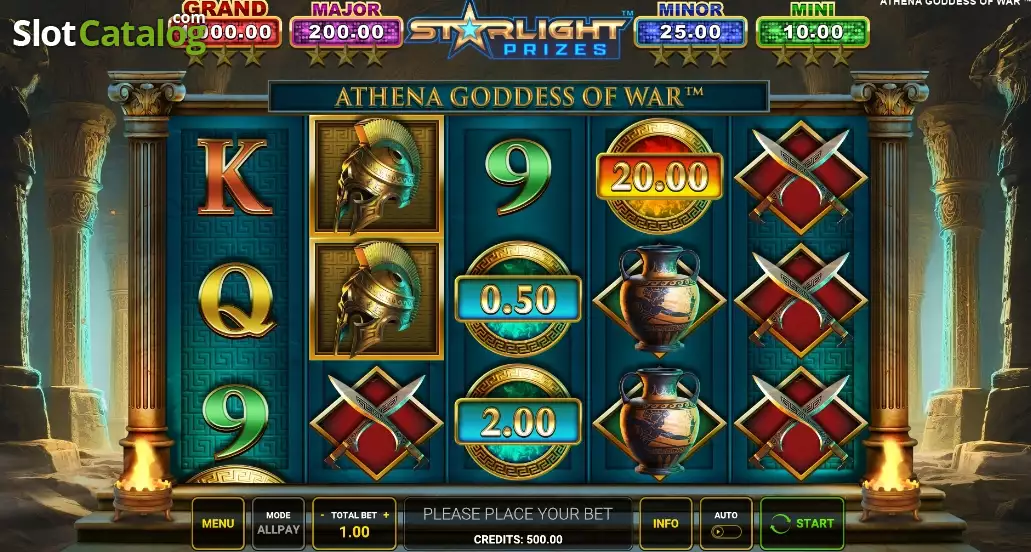This screenshot has height=552, width=1031.
Task: Decrease total bet with minus sign
Action: pyautogui.click(x=323, y=515)
